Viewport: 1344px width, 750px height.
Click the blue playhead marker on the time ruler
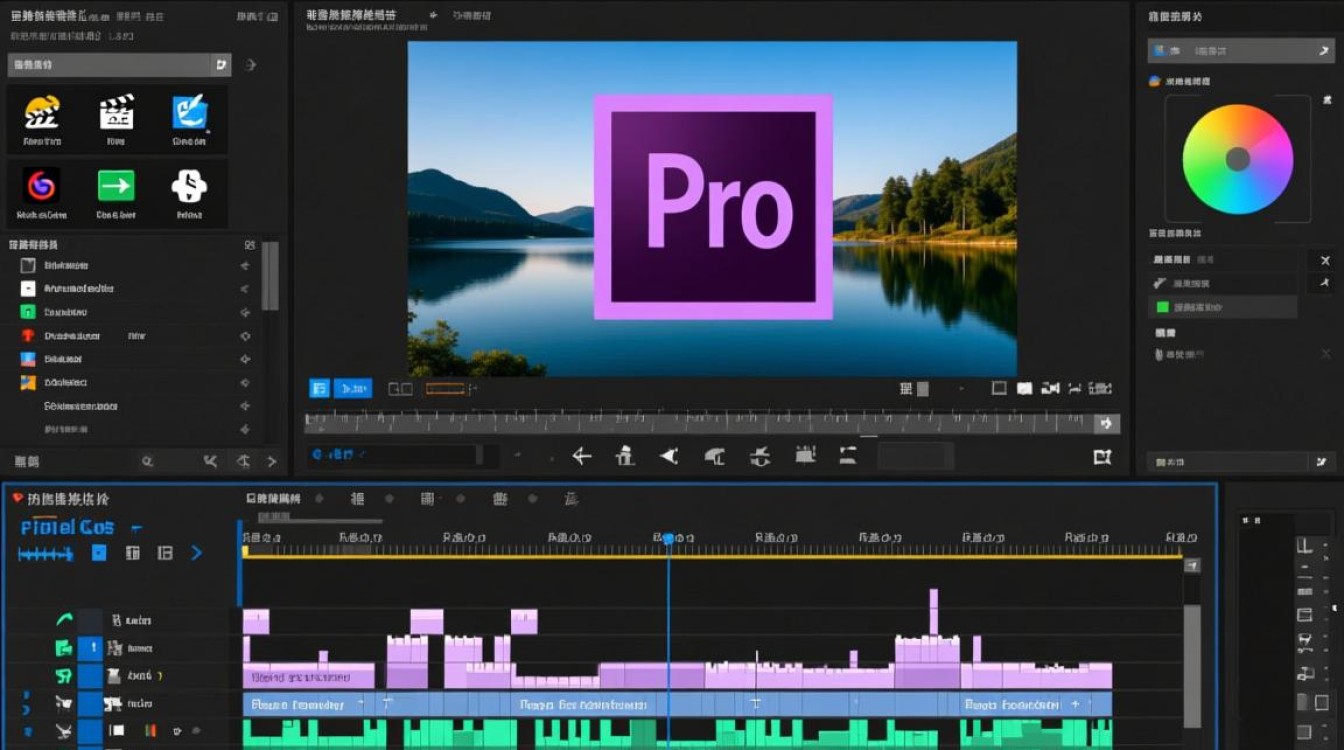[669, 540]
